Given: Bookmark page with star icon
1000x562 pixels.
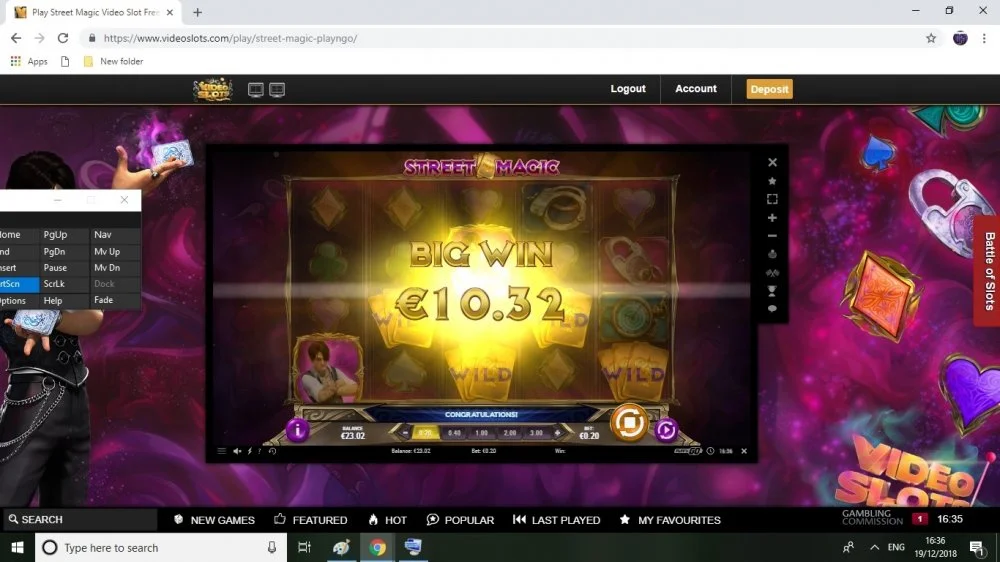Looking at the screenshot, I should tap(931, 38).
